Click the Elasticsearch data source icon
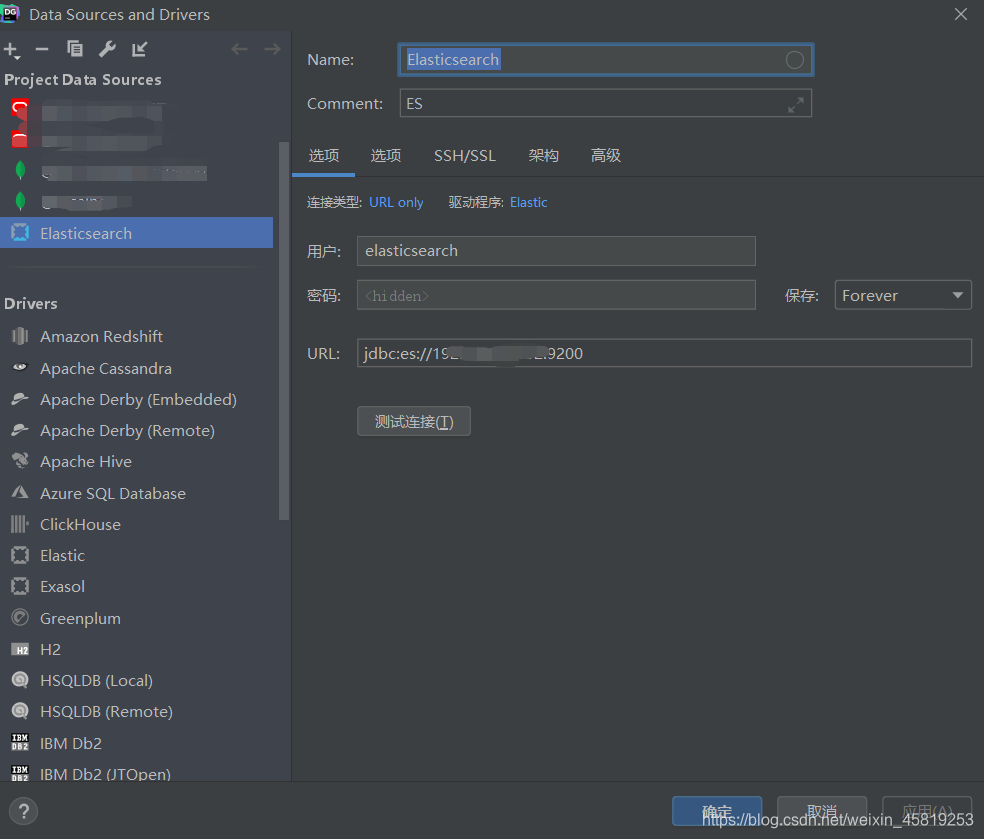This screenshot has height=839, width=984. coord(20,233)
